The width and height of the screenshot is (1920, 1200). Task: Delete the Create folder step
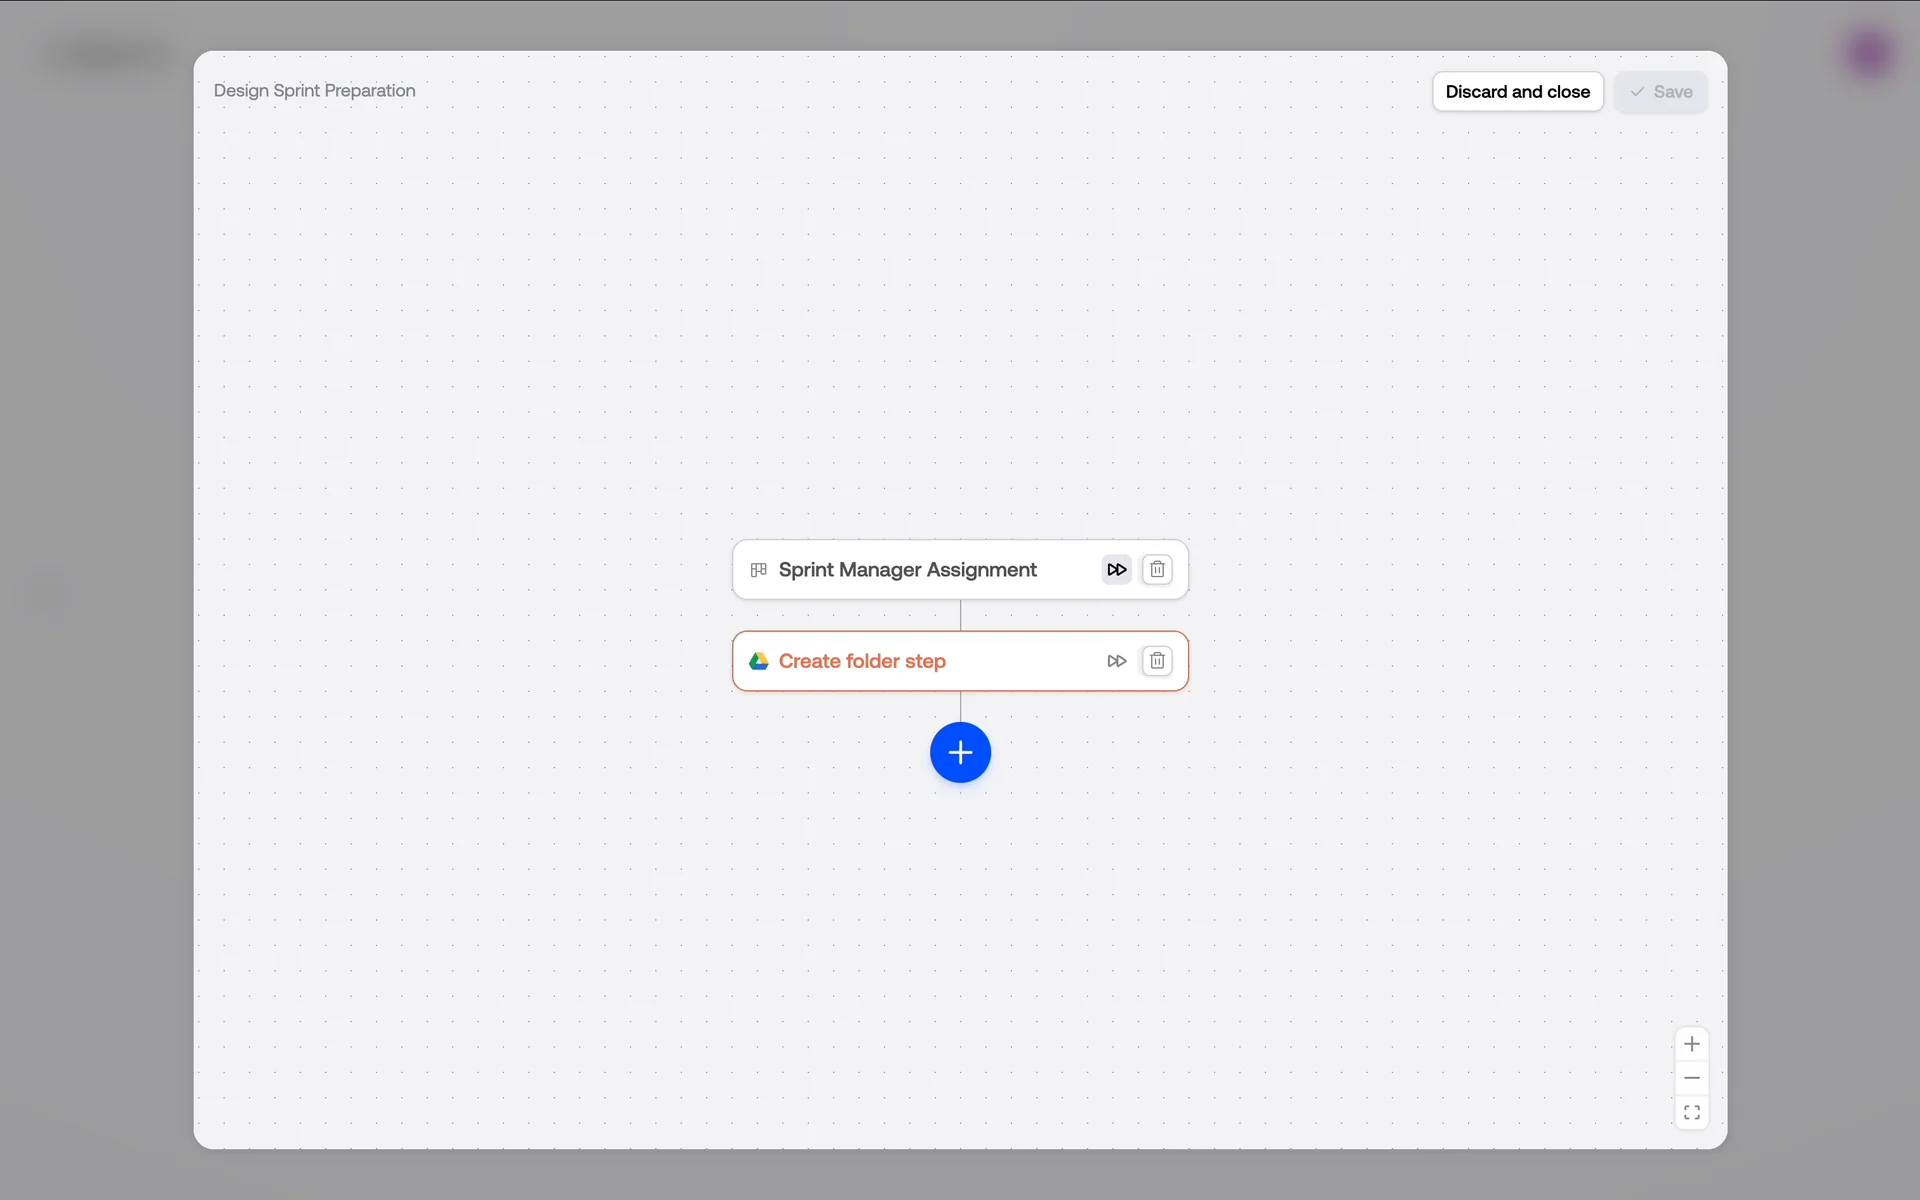point(1157,661)
